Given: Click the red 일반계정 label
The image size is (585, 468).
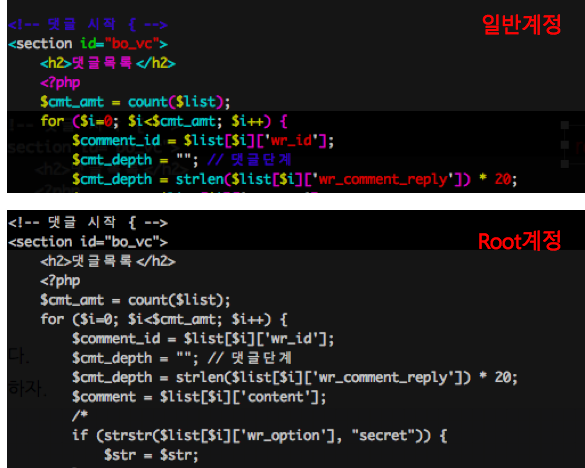Looking at the screenshot, I should [x=521, y=25].
